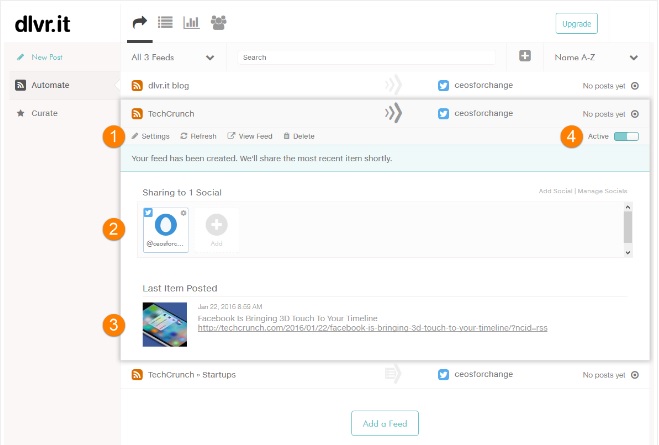The image size is (659, 445).
Task: Click View Feed link
Action: pyautogui.click(x=250, y=136)
